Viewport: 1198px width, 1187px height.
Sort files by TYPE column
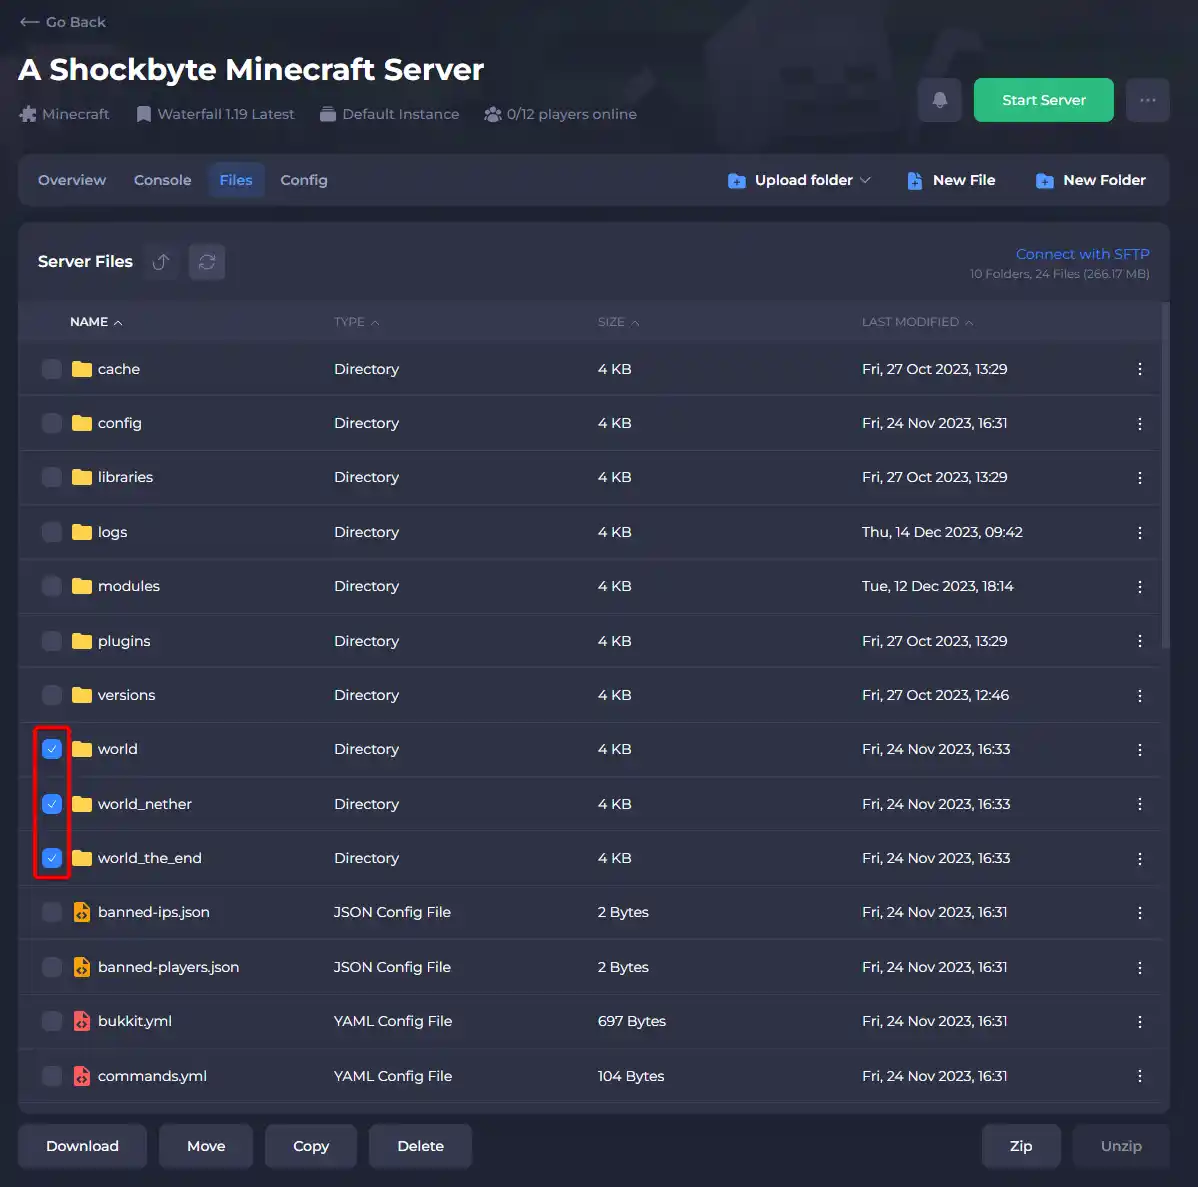click(x=356, y=322)
